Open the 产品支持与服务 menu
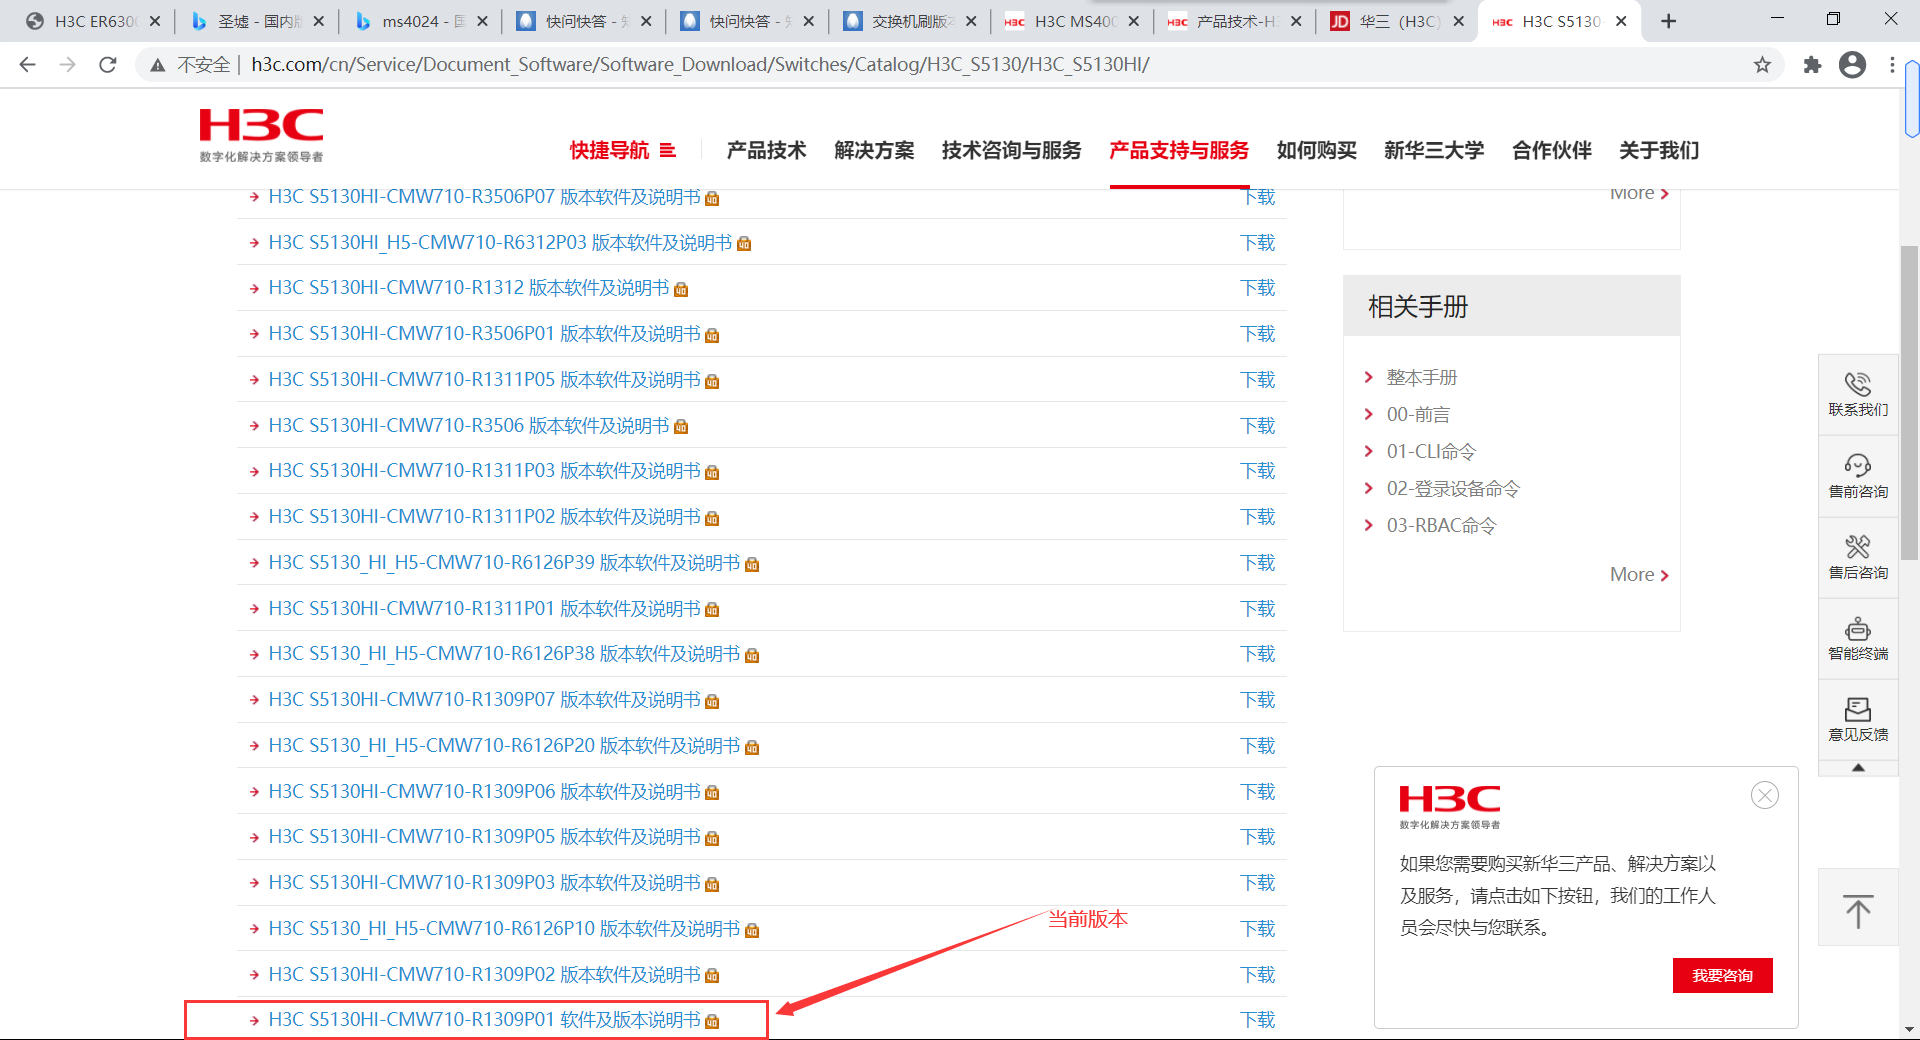The width and height of the screenshot is (1920, 1040). [x=1179, y=150]
